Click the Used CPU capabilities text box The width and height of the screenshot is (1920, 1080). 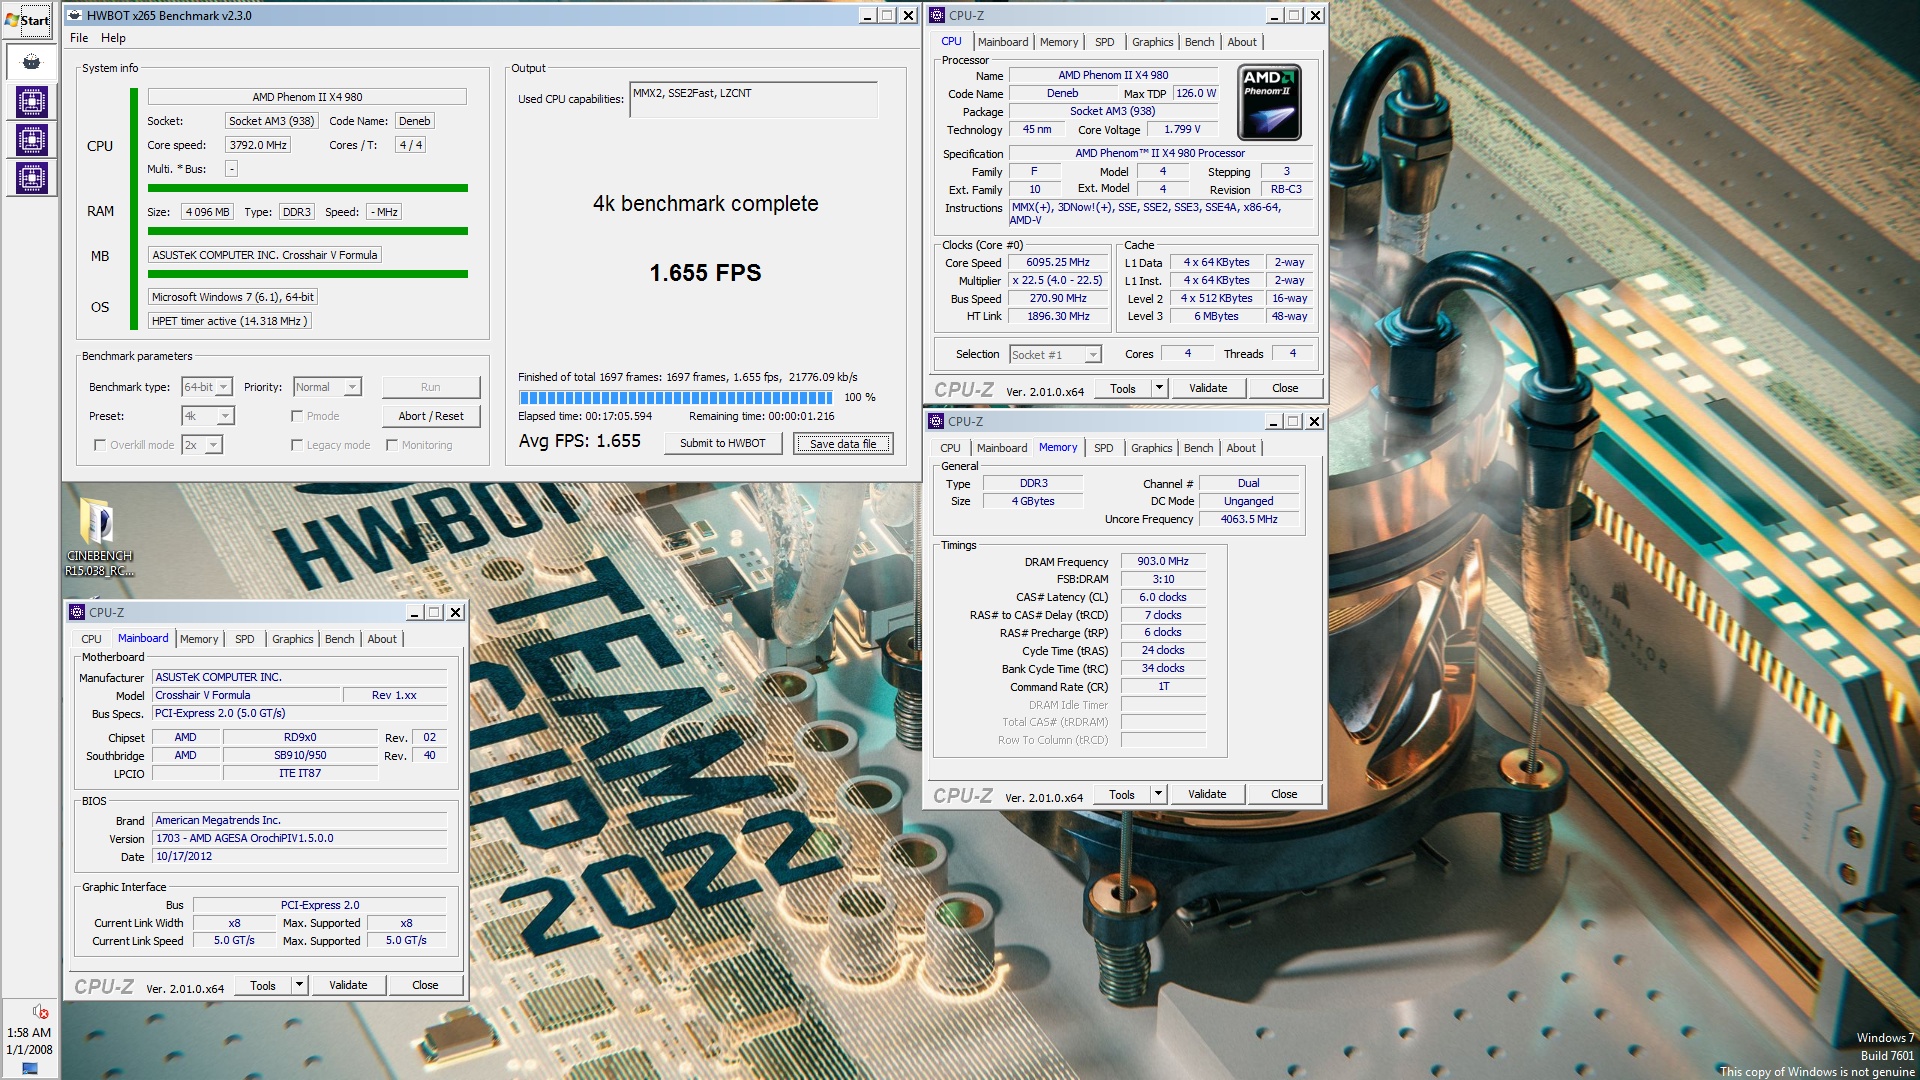click(753, 99)
